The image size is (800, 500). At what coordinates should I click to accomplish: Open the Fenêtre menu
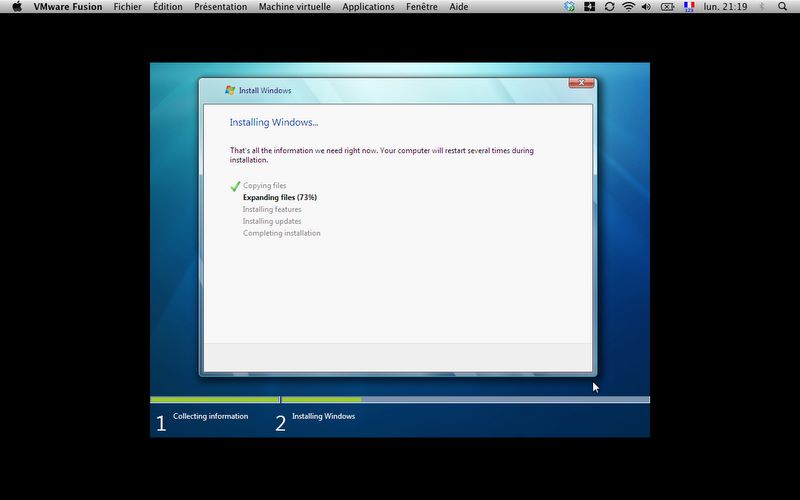(421, 7)
